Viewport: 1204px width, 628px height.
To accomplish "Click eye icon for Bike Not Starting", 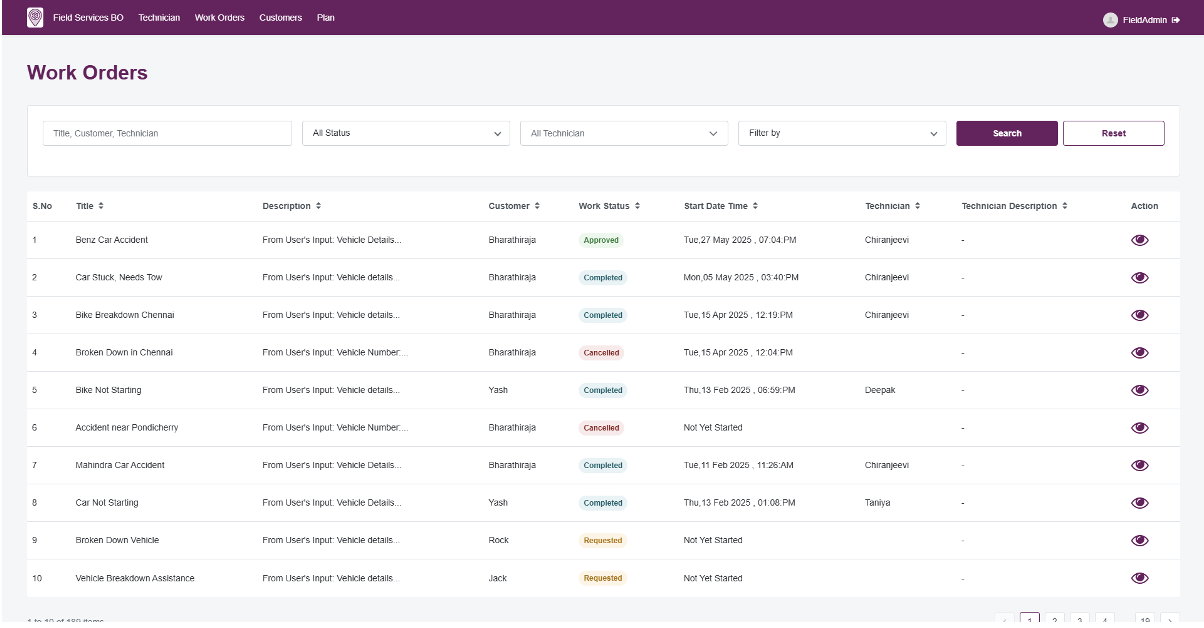I will pos(1139,390).
